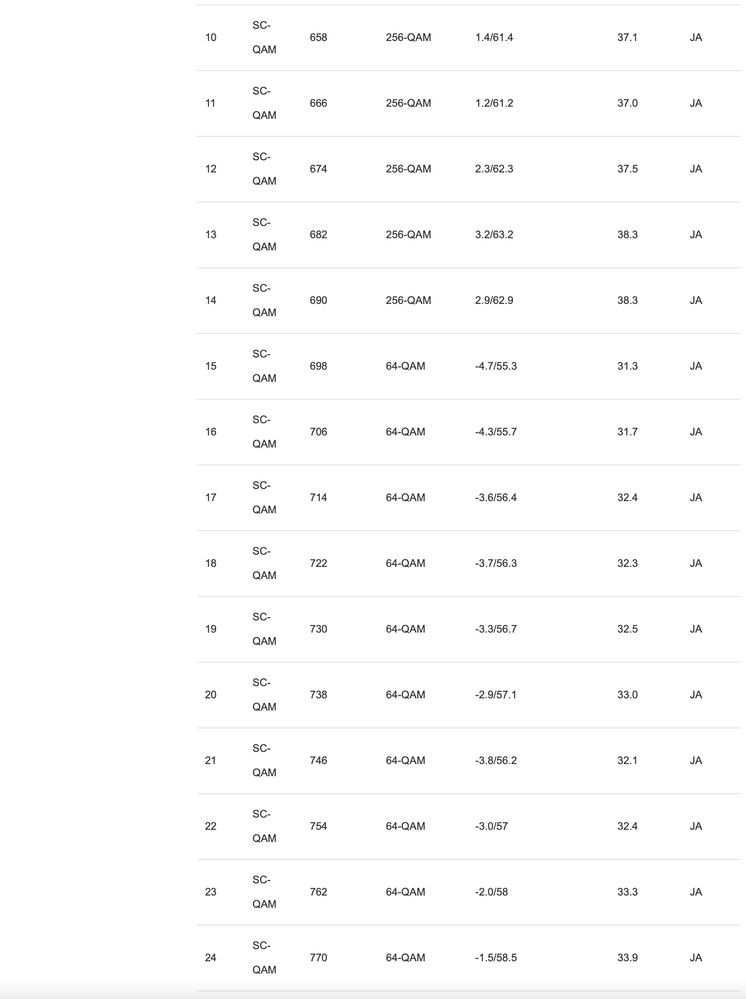Click frequency value 658 in channel 10 row
This screenshot has width=746, height=999.
[318, 38]
